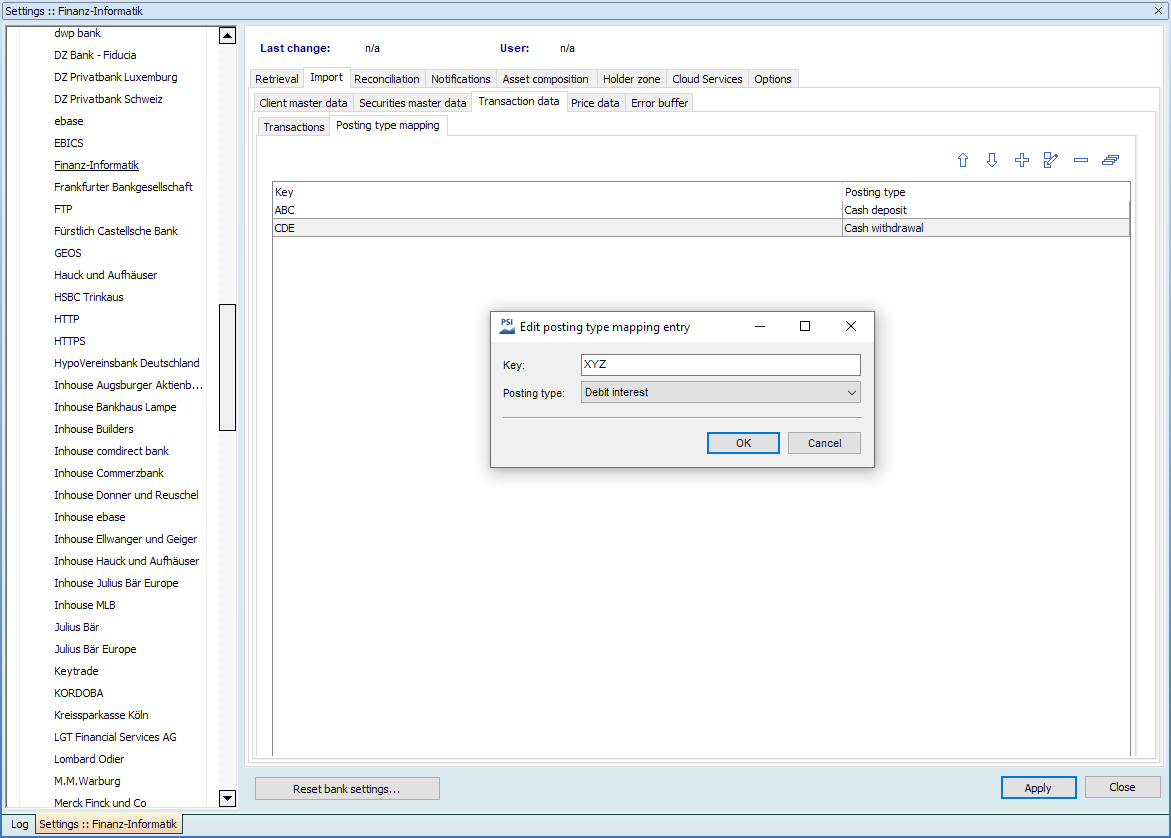The image size is (1171, 838).
Task: Select the ABC mapping row
Action: click(558, 210)
